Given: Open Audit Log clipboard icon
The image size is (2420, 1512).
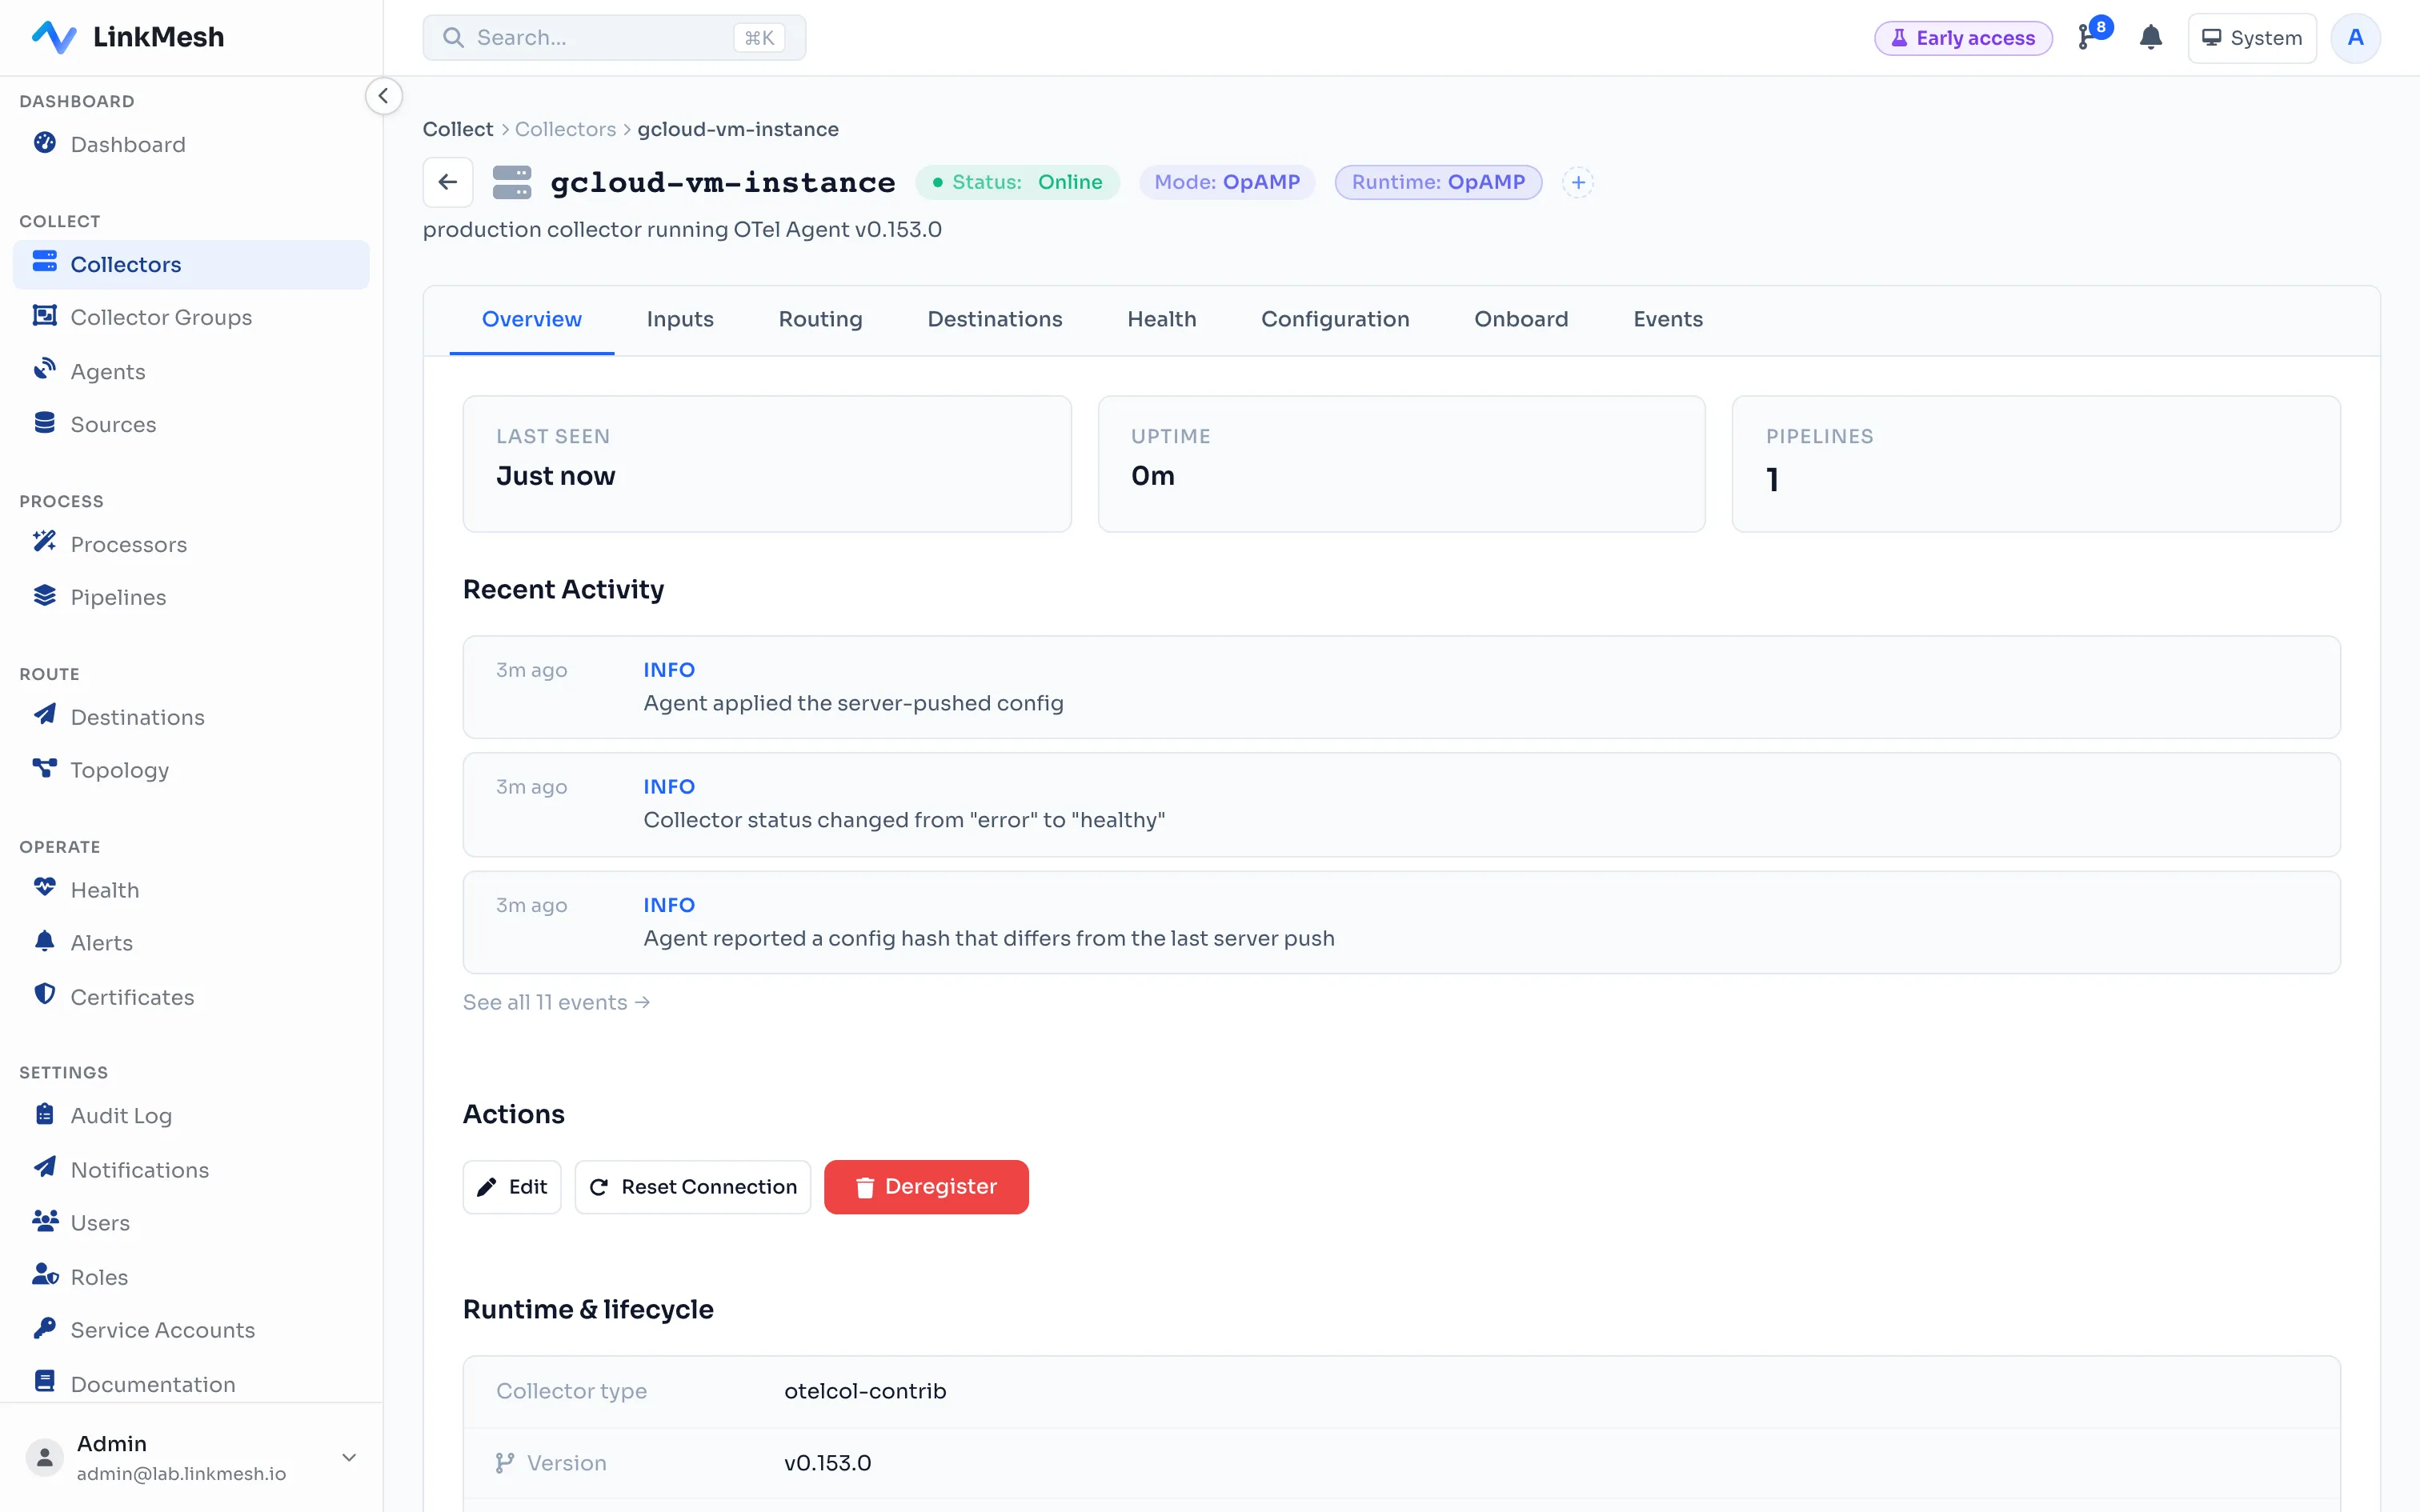Looking at the screenshot, I should (45, 1114).
